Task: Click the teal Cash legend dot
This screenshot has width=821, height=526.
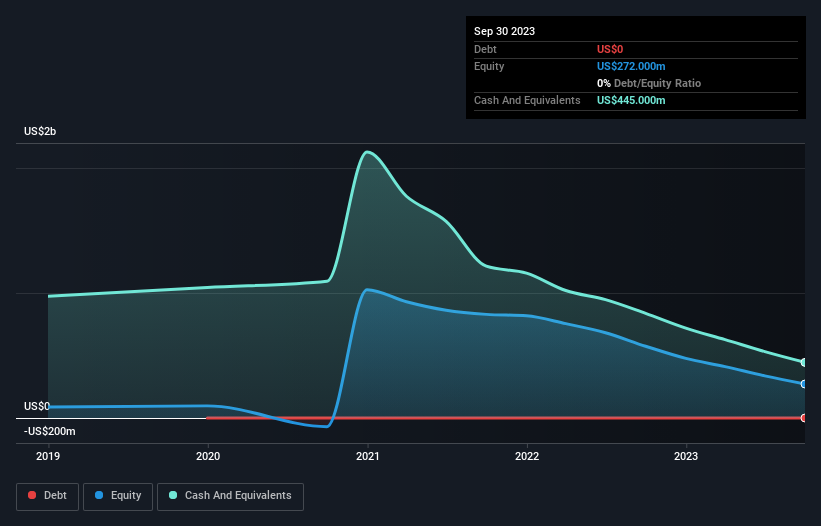Action: pyautogui.click(x=173, y=495)
